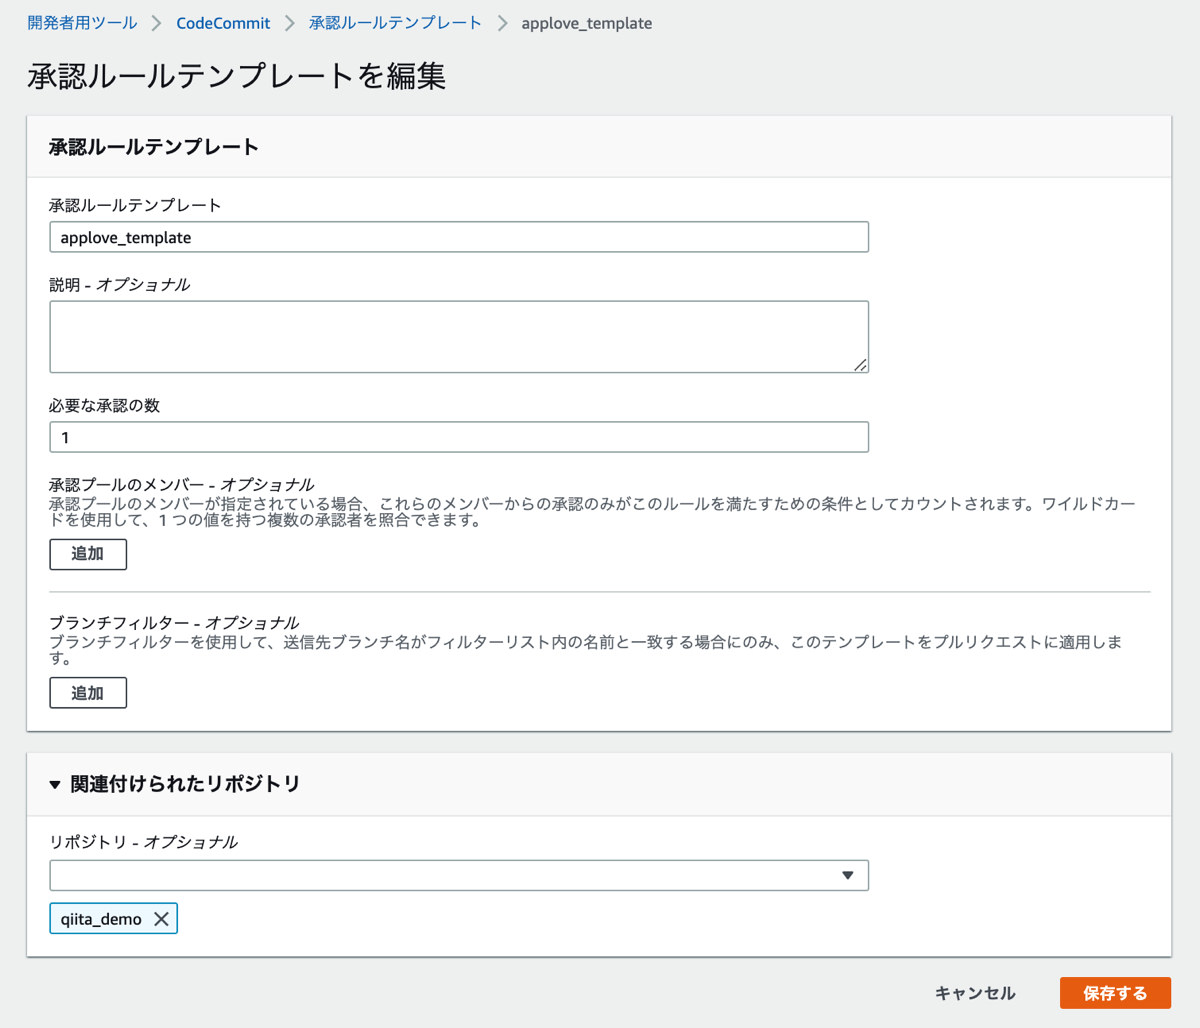Viewport: 1200px width, 1028px height.
Task: Click 追加 under 承認プールのメンバー
Action: pyautogui.click(x=88, y=554)
